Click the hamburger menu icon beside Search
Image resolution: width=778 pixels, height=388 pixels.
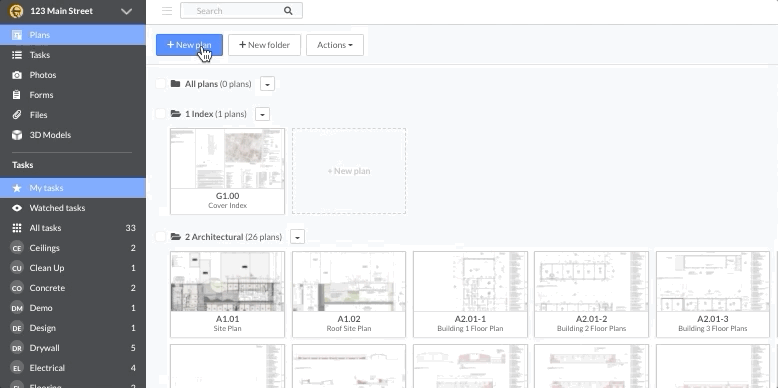click(x=167, y=11)
